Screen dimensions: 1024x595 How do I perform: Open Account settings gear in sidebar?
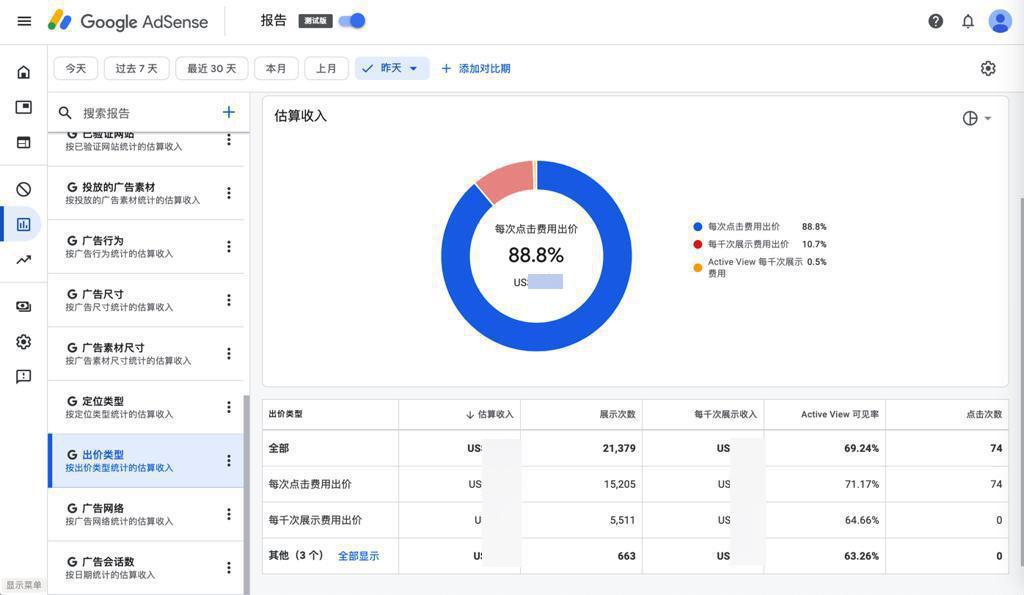[24, 342]
